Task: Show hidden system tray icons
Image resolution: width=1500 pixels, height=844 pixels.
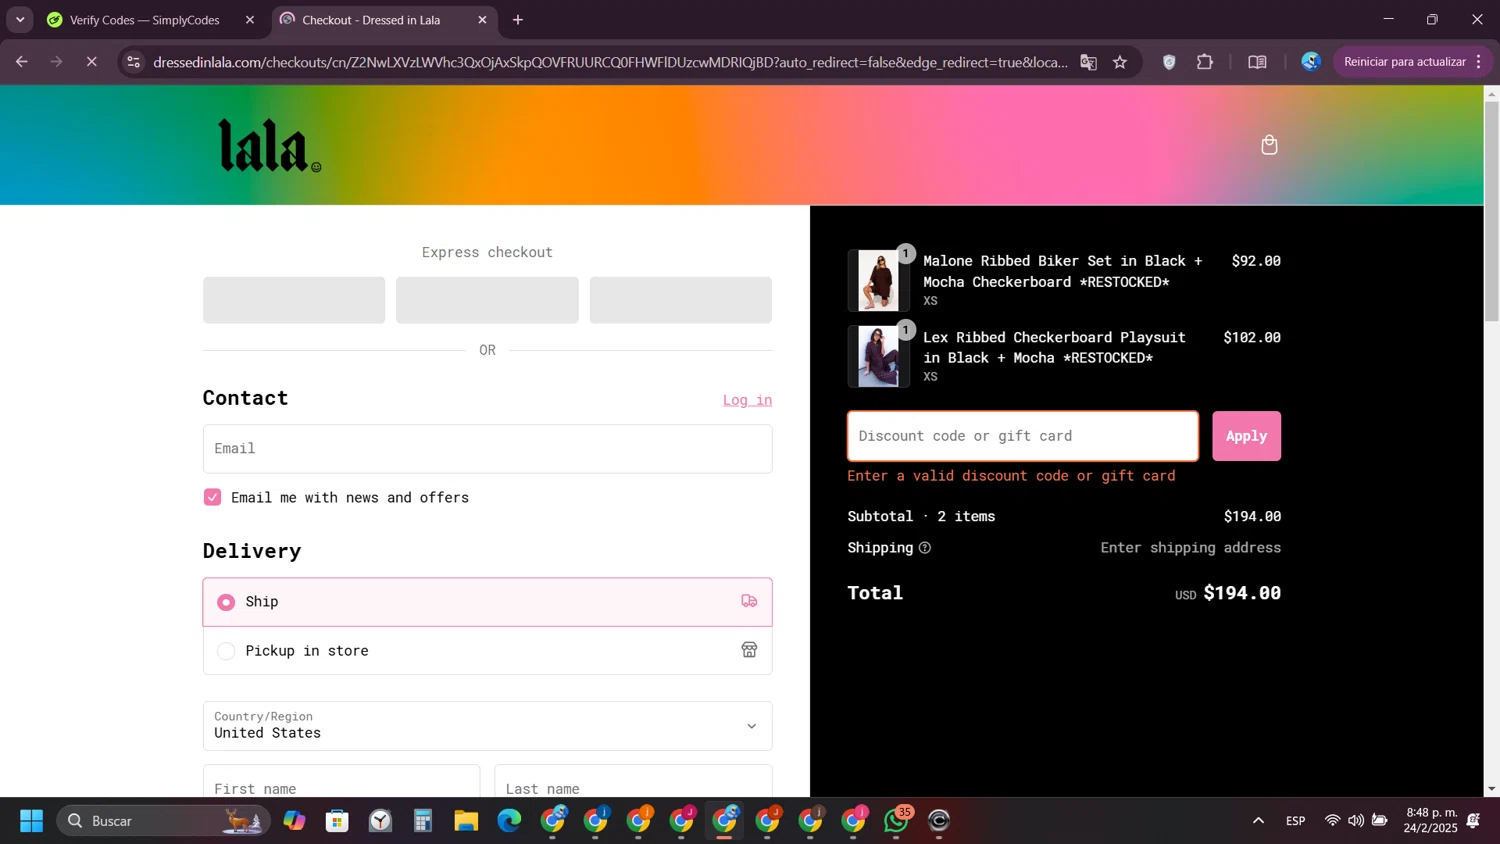Action: click(x=1258, y=821)
